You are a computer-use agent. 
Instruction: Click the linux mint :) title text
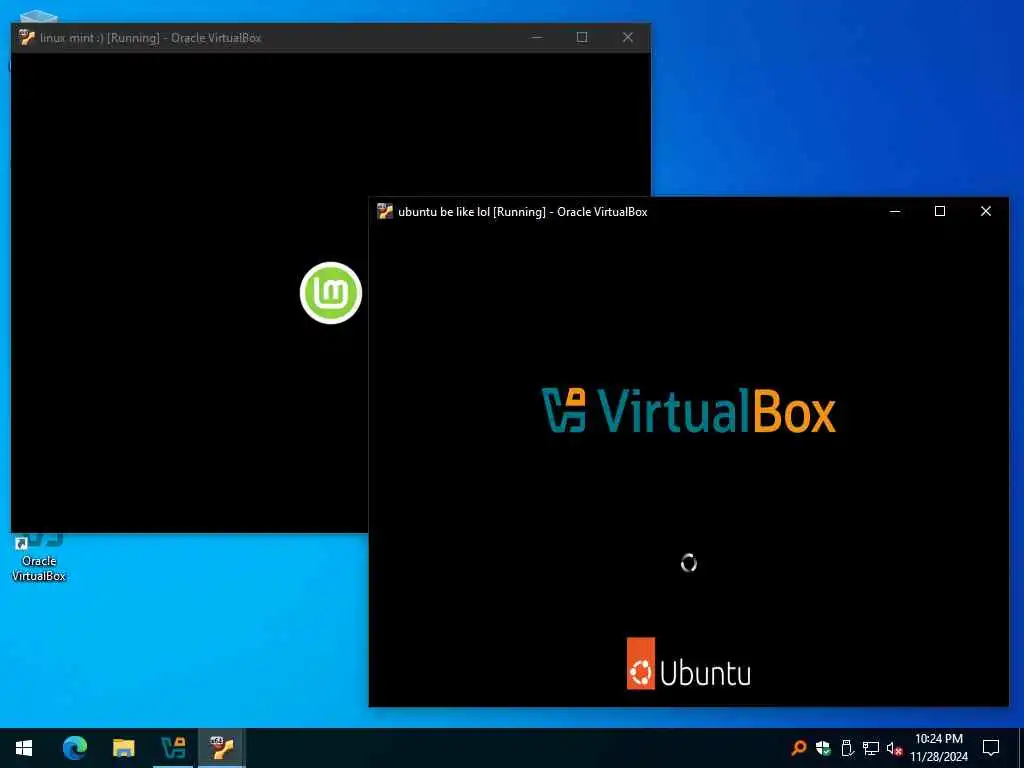71,38
